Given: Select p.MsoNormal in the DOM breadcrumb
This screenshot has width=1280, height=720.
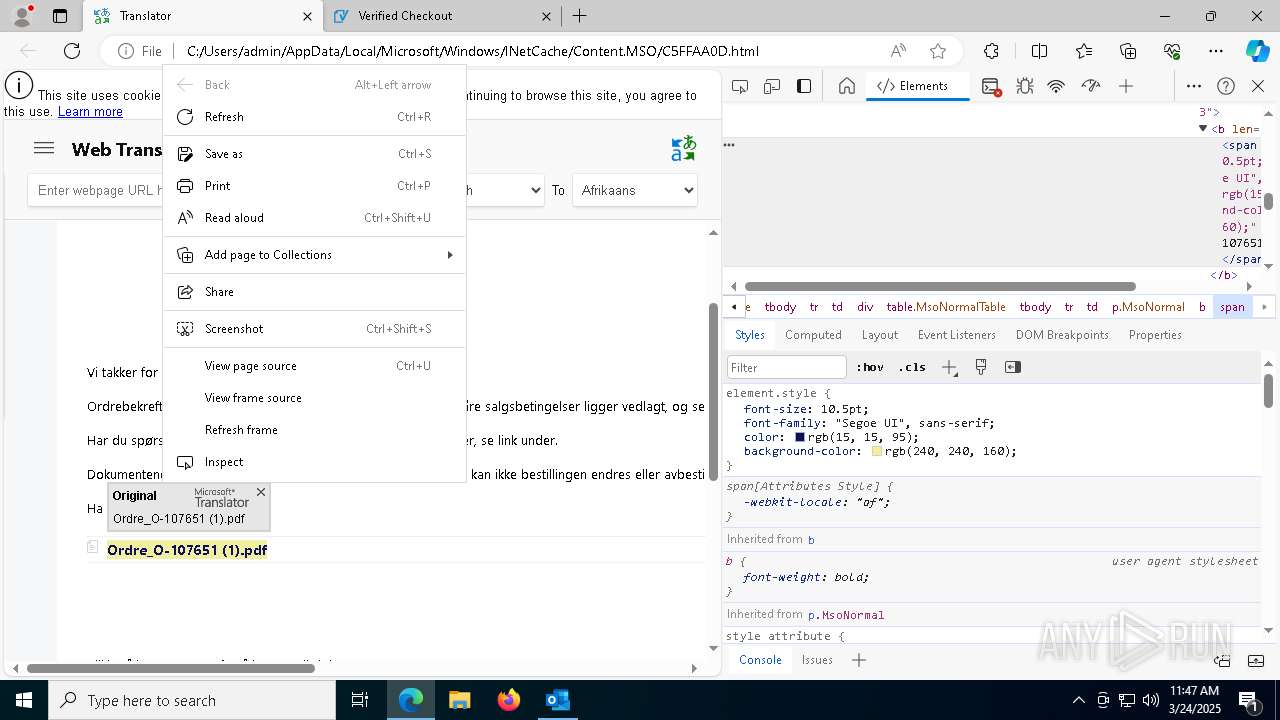Looking at the screenshot, I should [x=1148, y=307].
